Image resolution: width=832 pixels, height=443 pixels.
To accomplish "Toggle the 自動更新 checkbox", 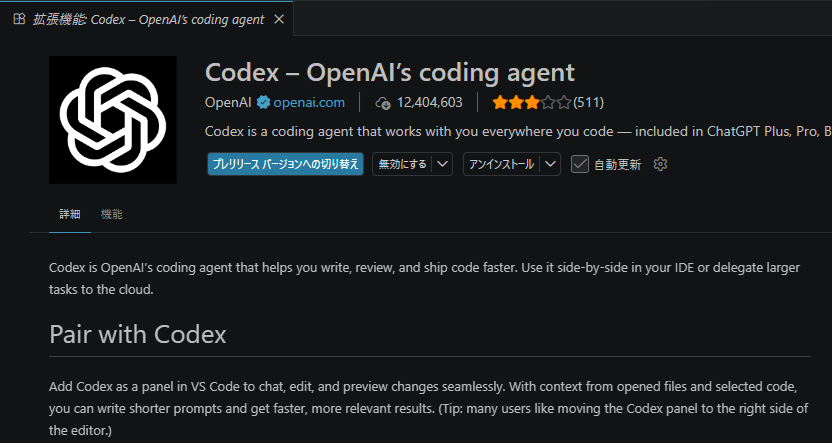I will tap(579, 164).
